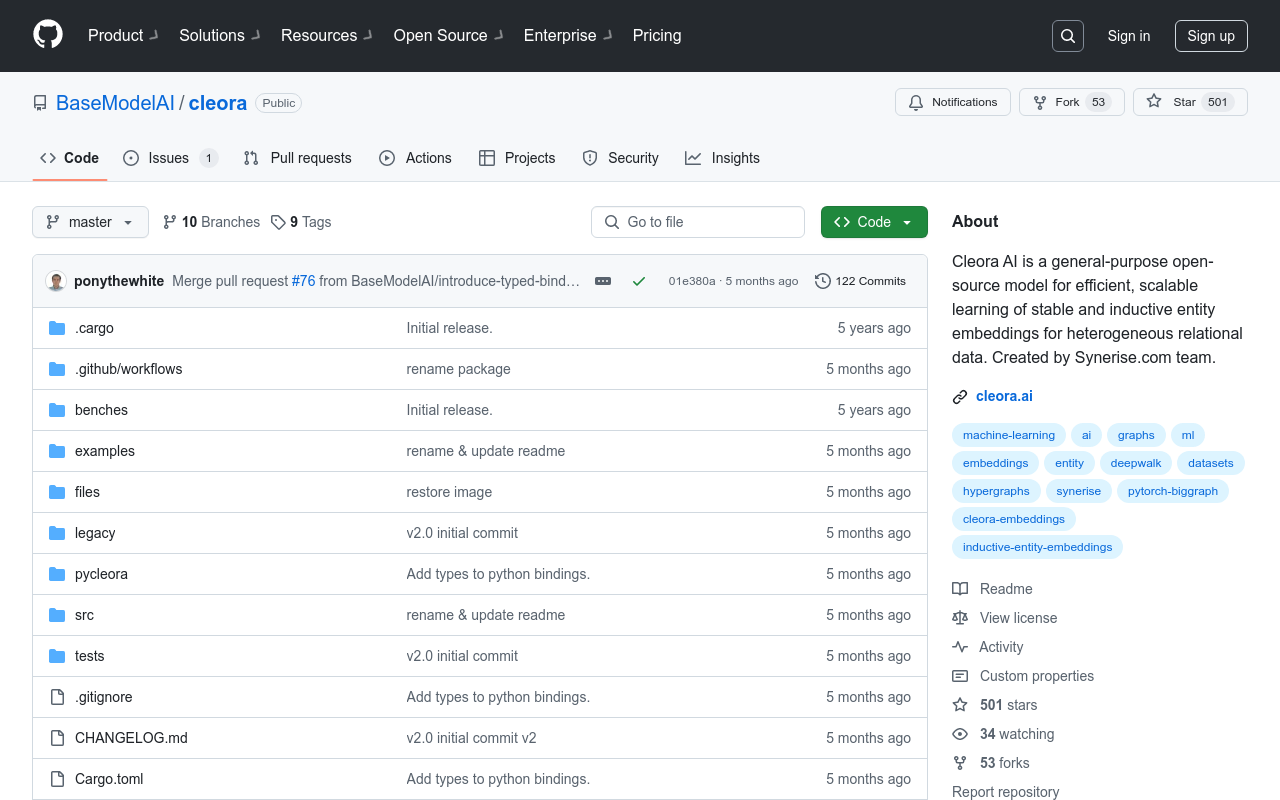The height and width of the screenshot is (800, 1280).
Task: Click the license scale icon
Action: pyautogui.click(x=960, y=618)
